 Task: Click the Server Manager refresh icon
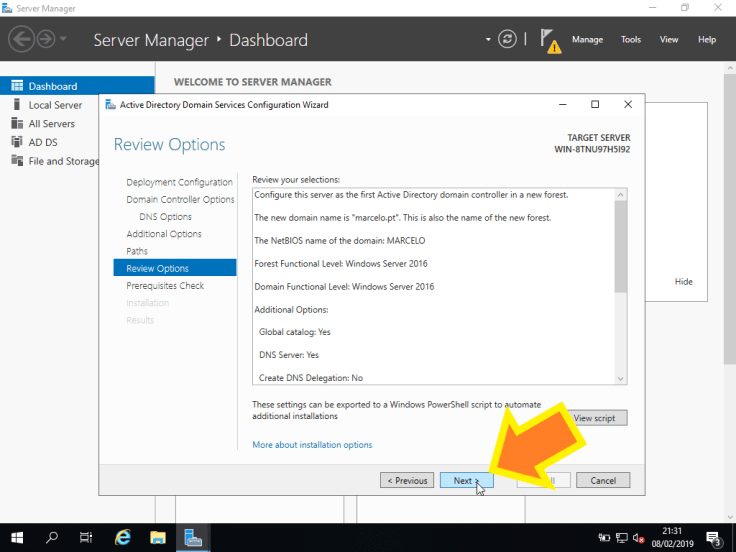tap(508, 40)
